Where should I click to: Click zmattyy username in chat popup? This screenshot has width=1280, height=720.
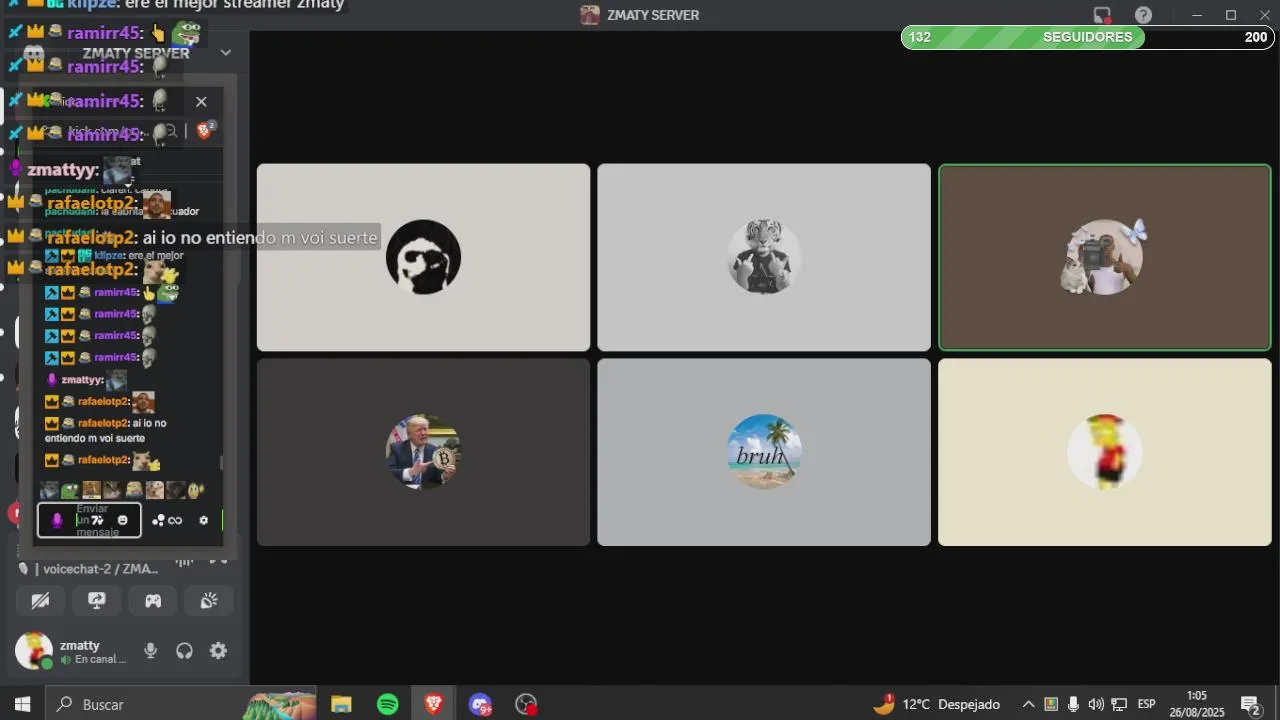point(82,380)
